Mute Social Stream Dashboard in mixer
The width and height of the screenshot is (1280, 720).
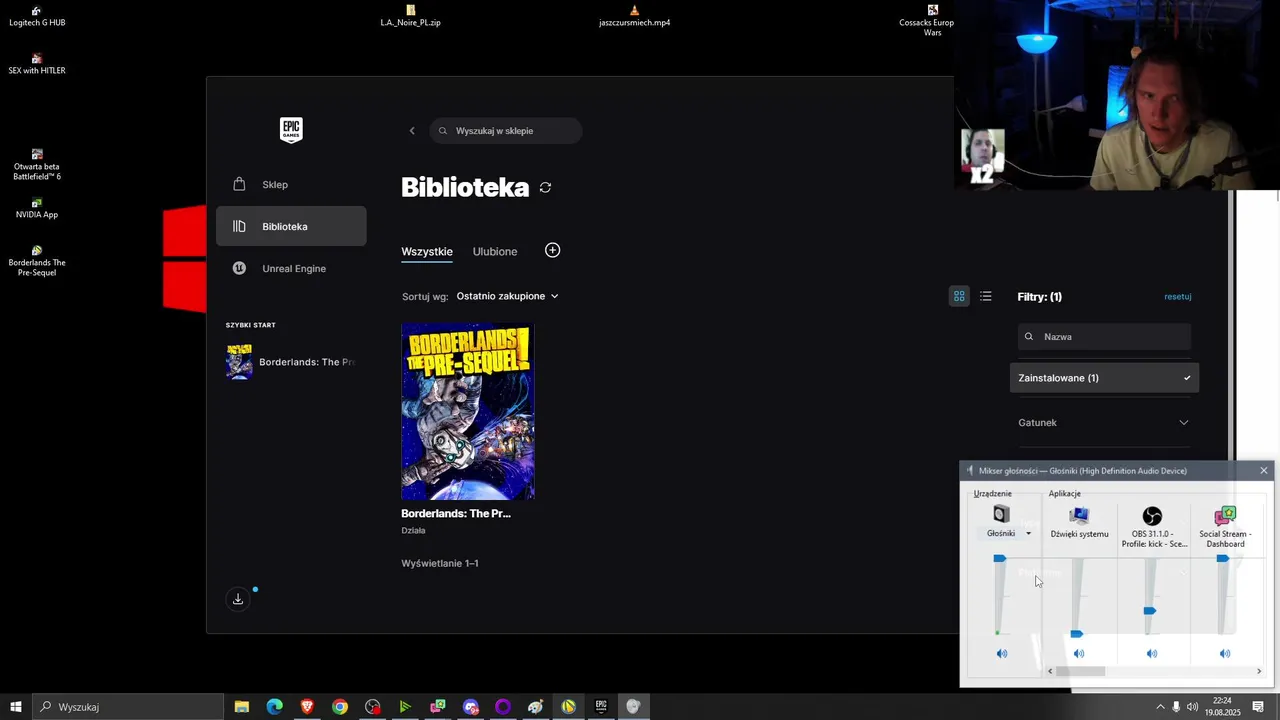pos(1225,654)
